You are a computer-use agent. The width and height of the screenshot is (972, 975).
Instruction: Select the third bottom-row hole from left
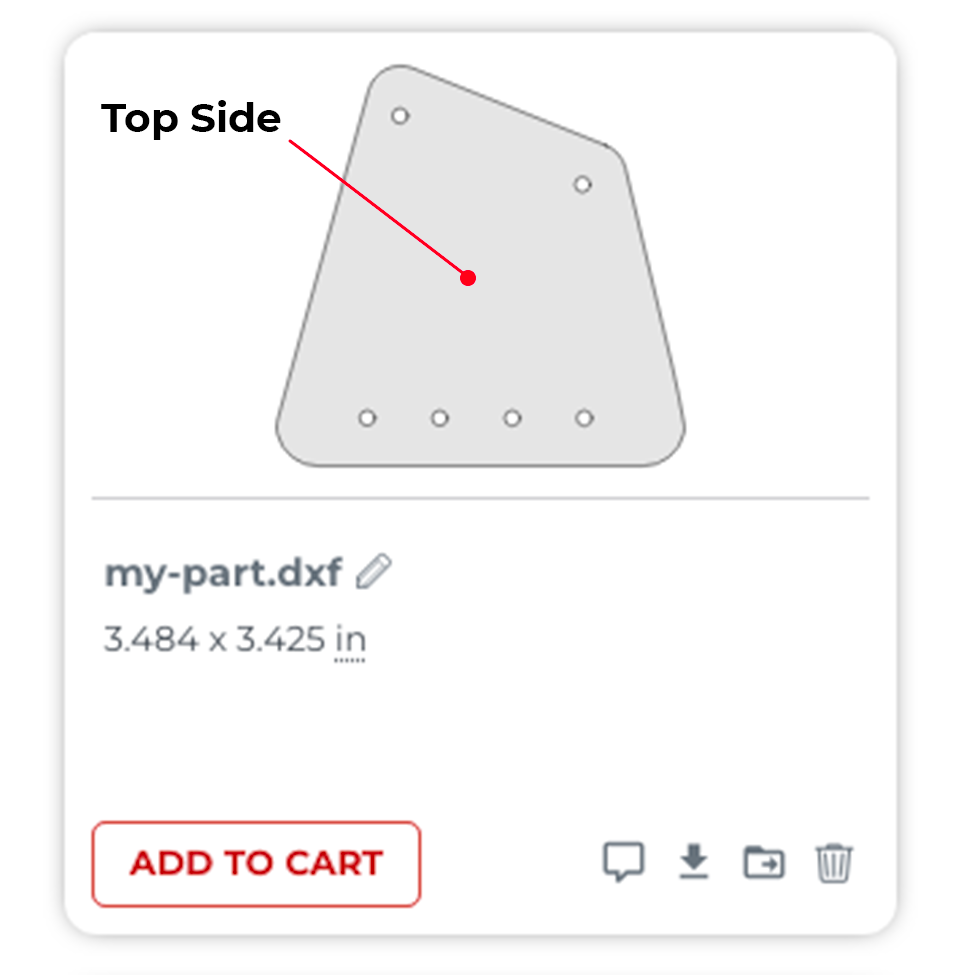point(512,418)
